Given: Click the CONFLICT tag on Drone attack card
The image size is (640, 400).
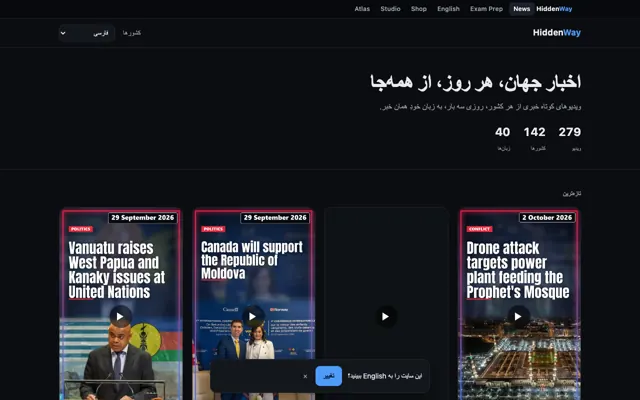Looking at the screenshot, I should [x=480, y=229].
